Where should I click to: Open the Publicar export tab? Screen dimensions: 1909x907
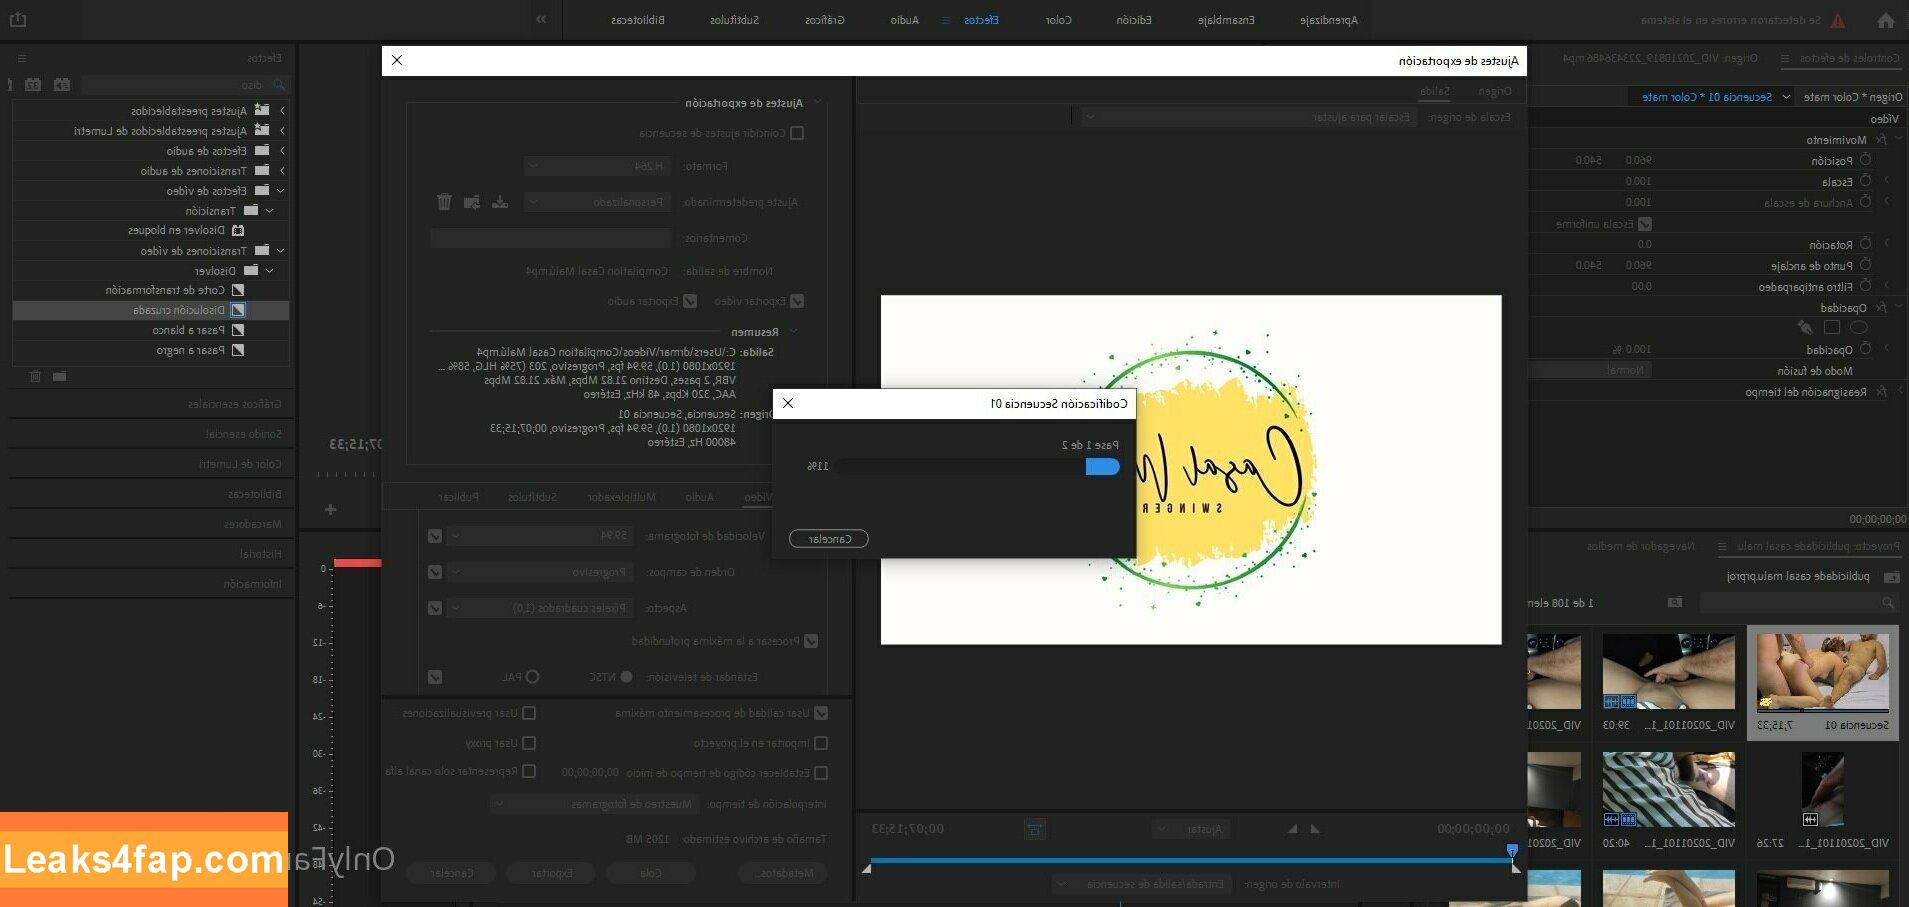coord(459,497)
